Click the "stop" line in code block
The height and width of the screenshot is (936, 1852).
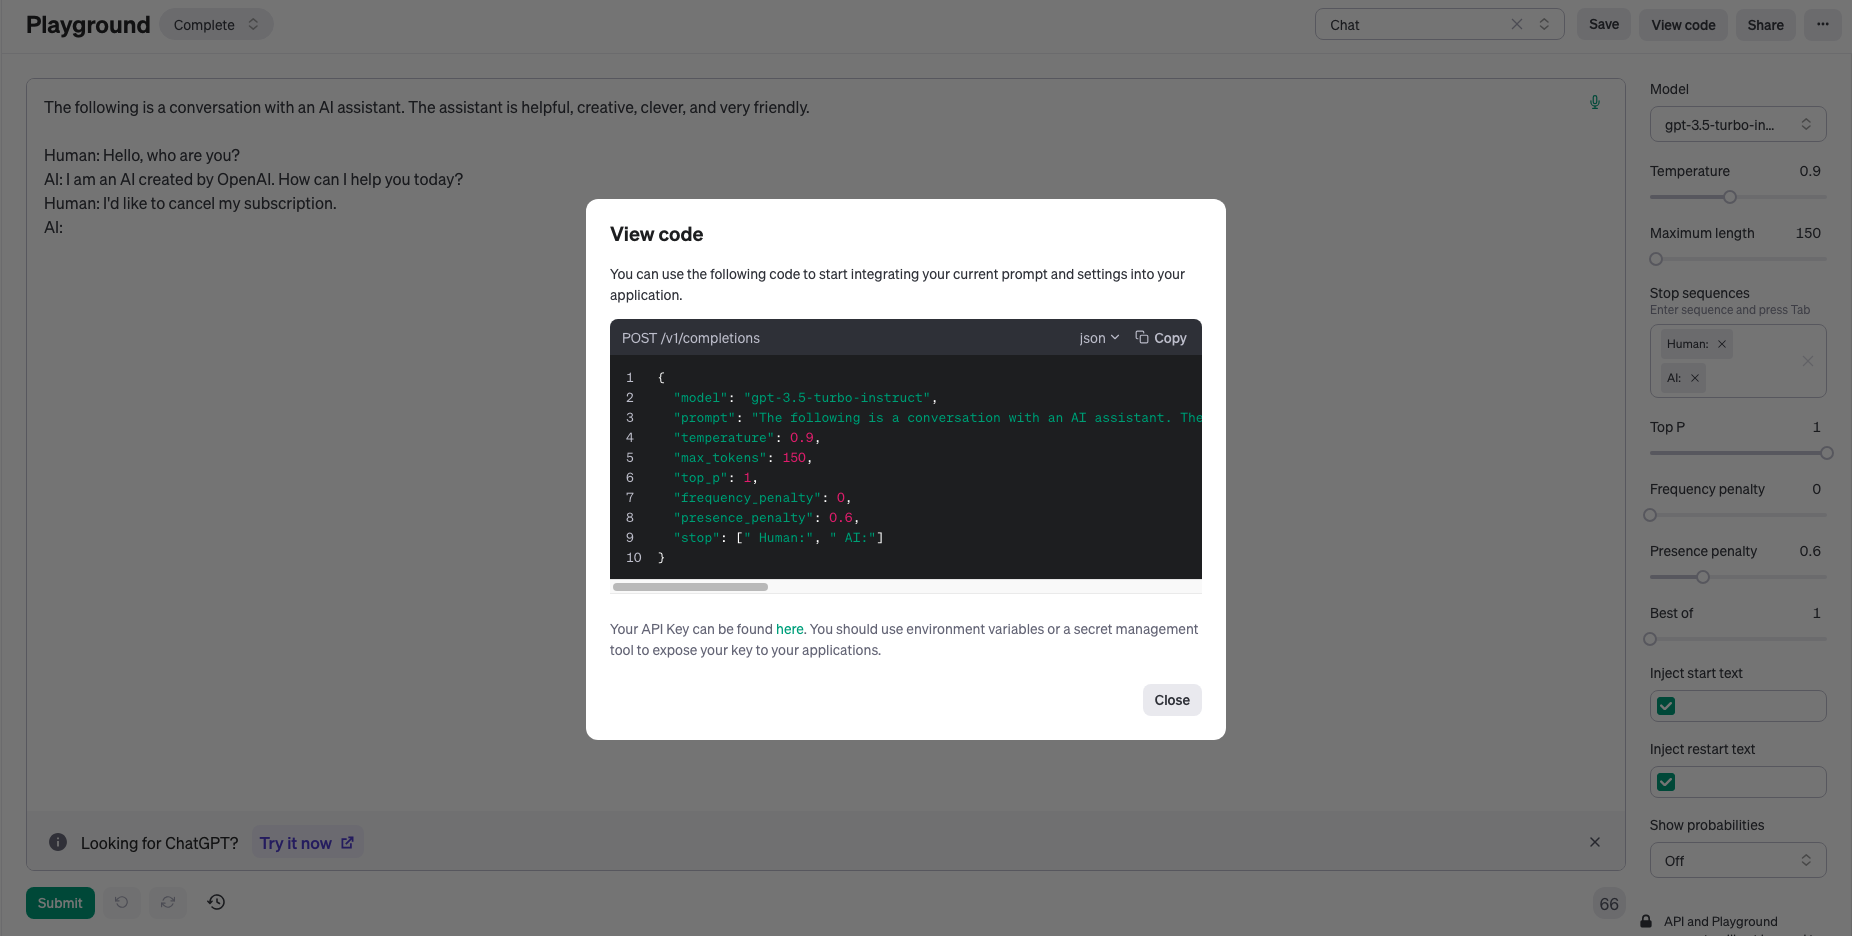(x=778, y=538)
